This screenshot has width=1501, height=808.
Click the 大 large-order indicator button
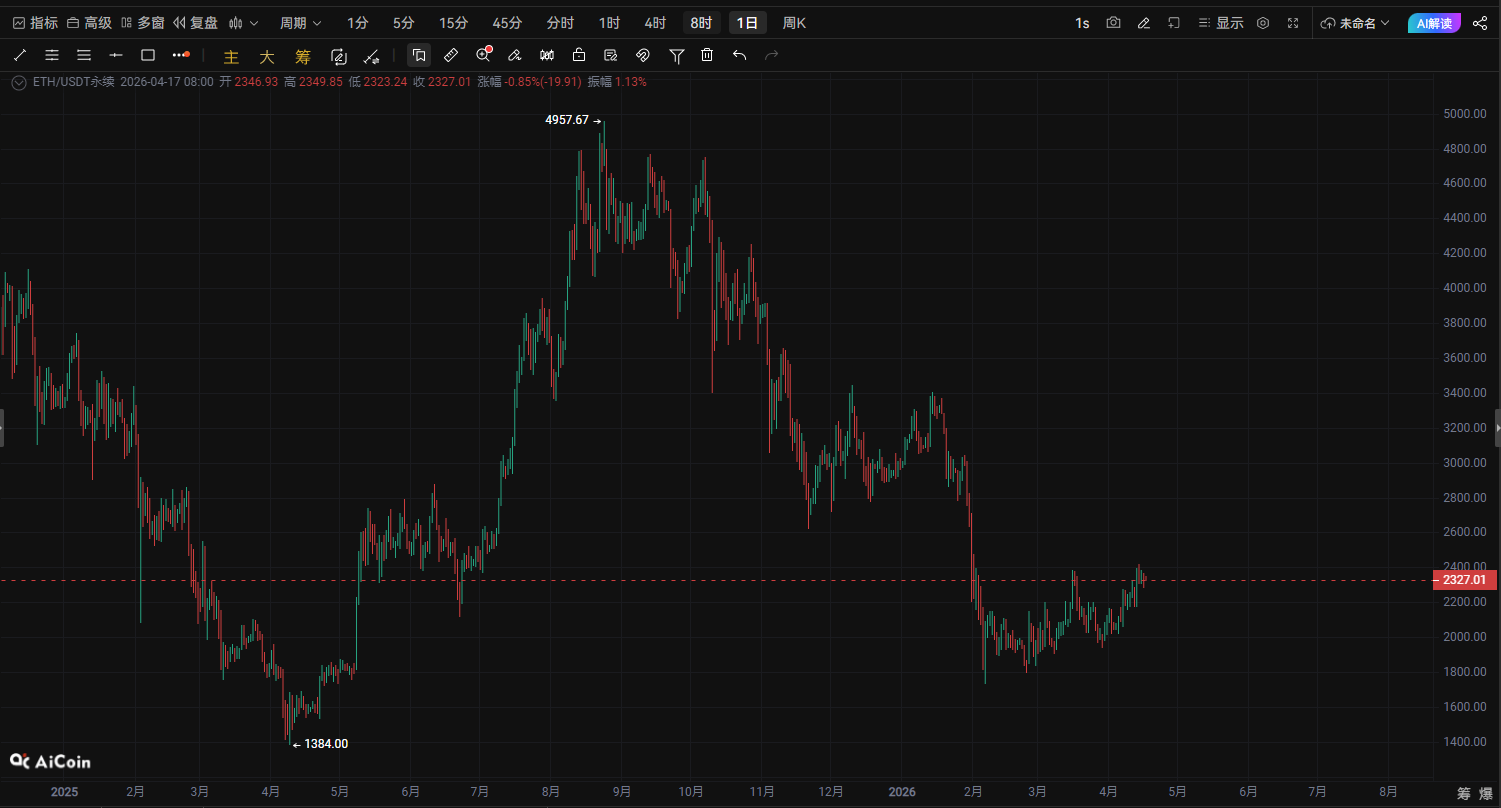click(267, 56)
